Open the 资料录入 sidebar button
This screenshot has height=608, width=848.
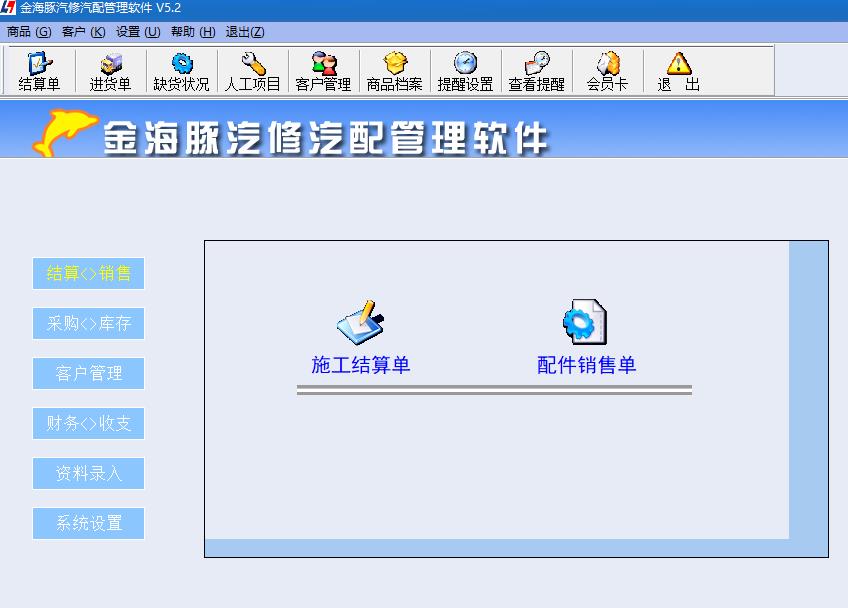coord(89,473)
